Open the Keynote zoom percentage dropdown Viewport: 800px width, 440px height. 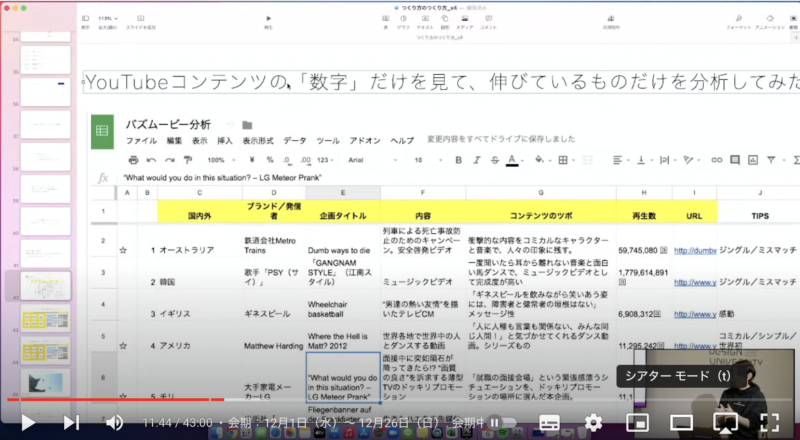(x=106, y=20)
